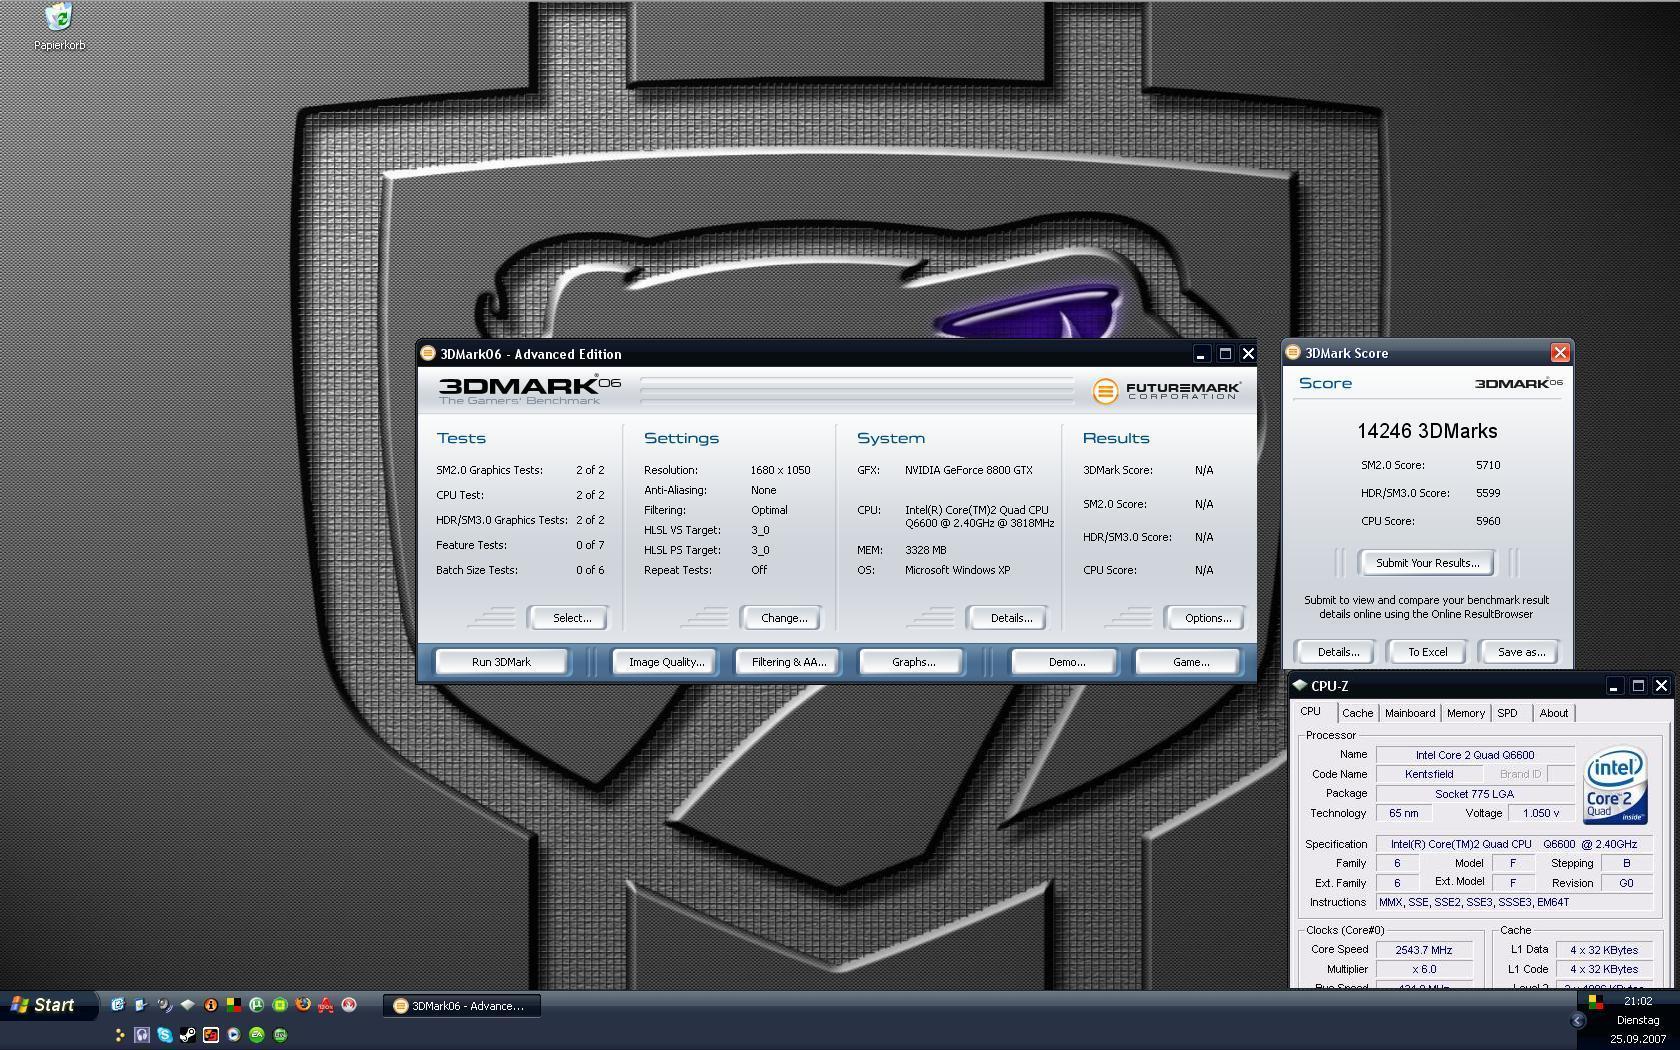1680x1050 pixels.
Task: Click the 3DMark06 title bar icon
Action: 428,353
